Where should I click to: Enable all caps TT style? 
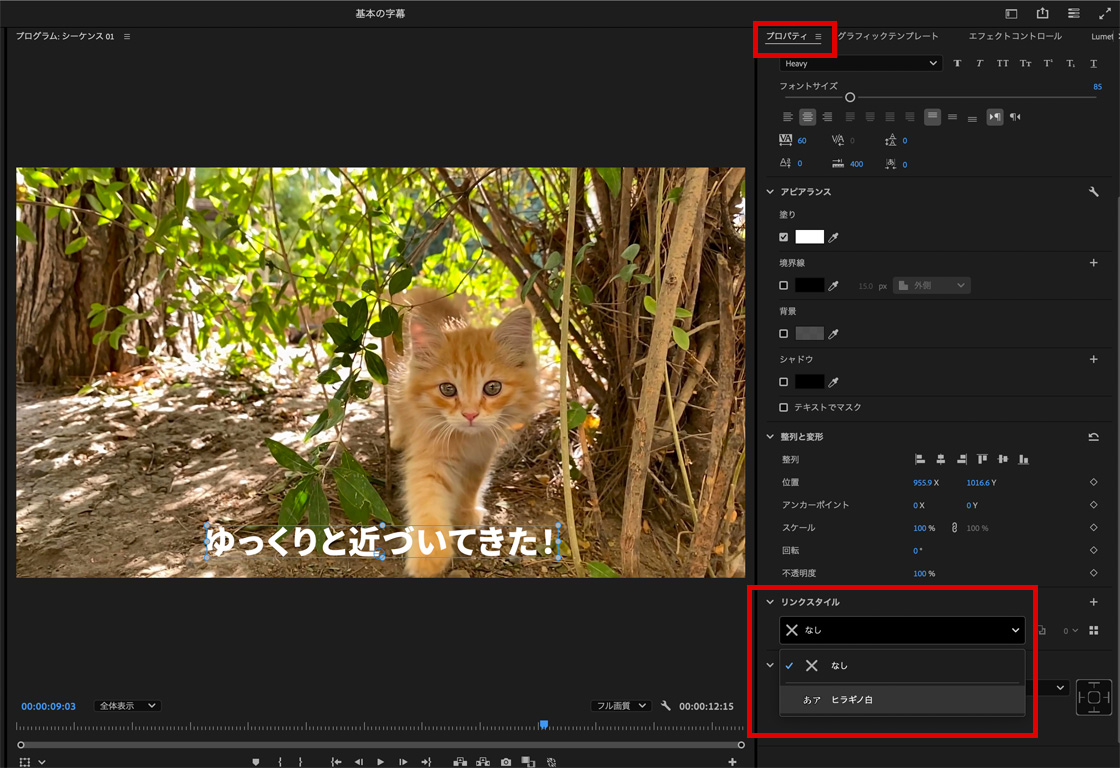(x=1003, y=64)
